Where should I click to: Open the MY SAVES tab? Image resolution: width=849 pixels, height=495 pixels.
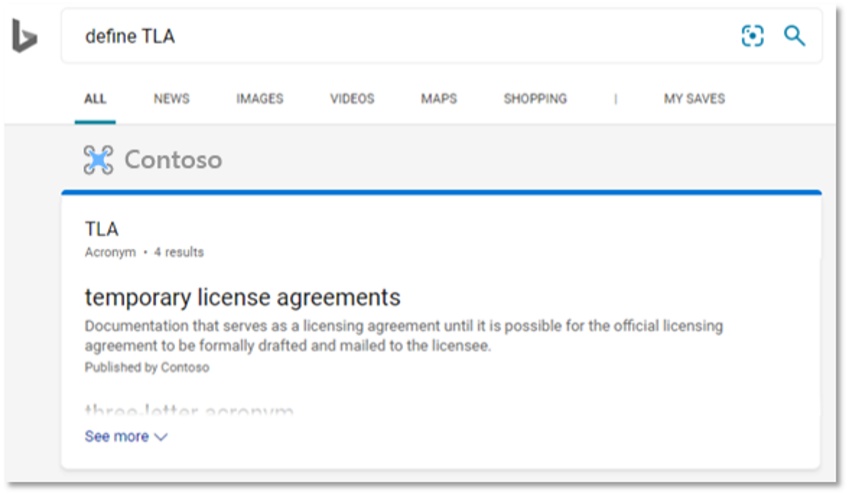click(695, 99)
